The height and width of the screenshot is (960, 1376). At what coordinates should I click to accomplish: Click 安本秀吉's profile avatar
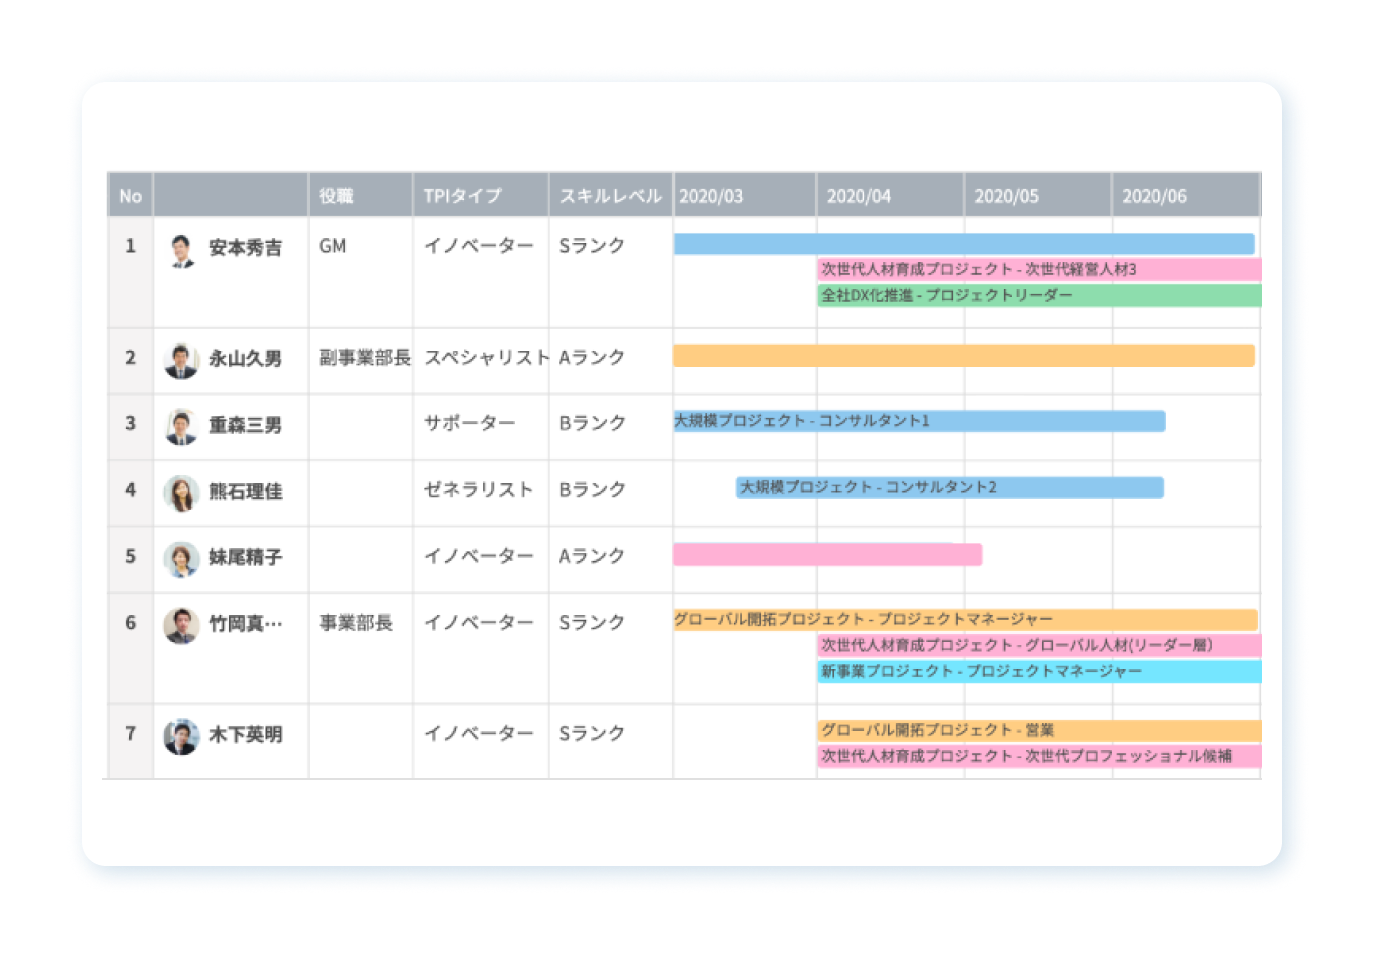click(181, 250)
